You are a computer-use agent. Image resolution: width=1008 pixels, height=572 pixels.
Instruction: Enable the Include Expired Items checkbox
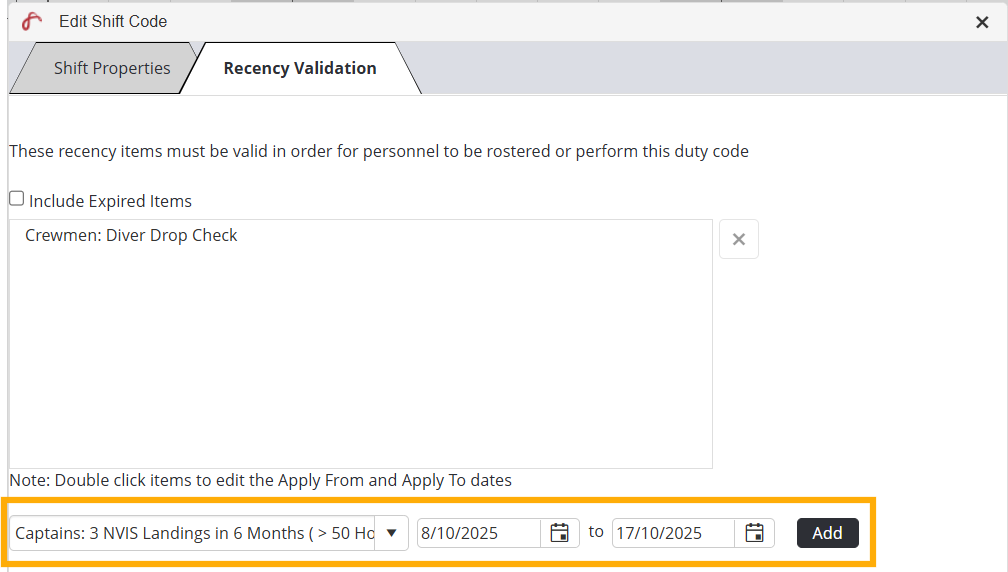[17, 199]
